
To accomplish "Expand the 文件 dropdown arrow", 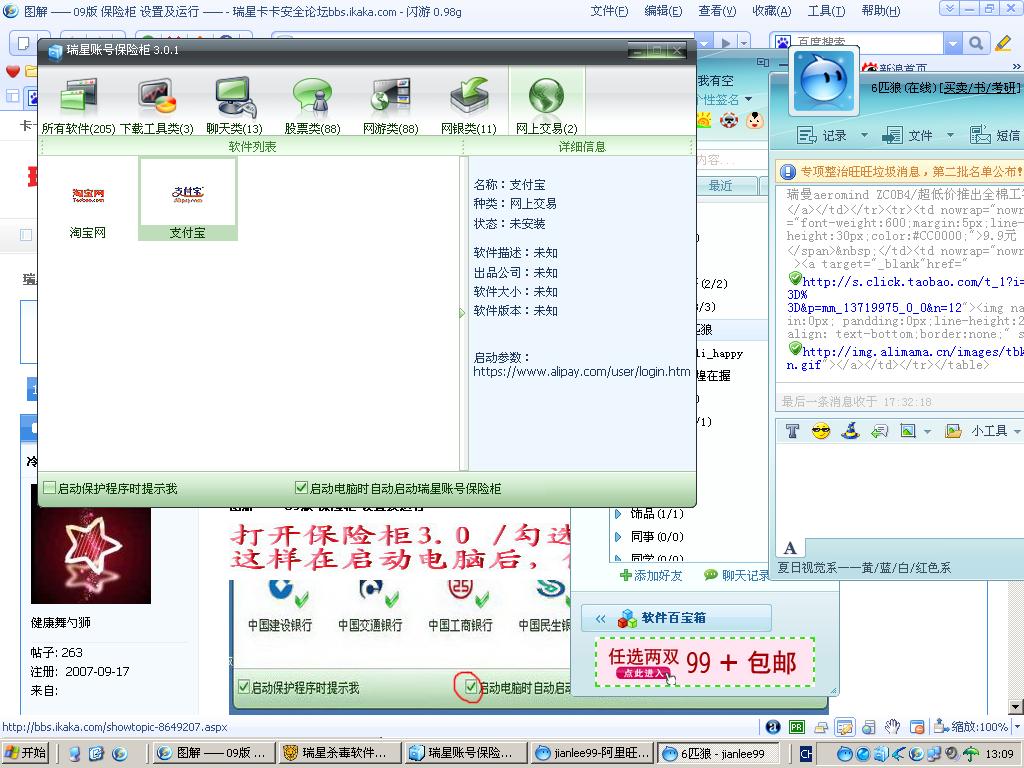I will coord(950,135).
